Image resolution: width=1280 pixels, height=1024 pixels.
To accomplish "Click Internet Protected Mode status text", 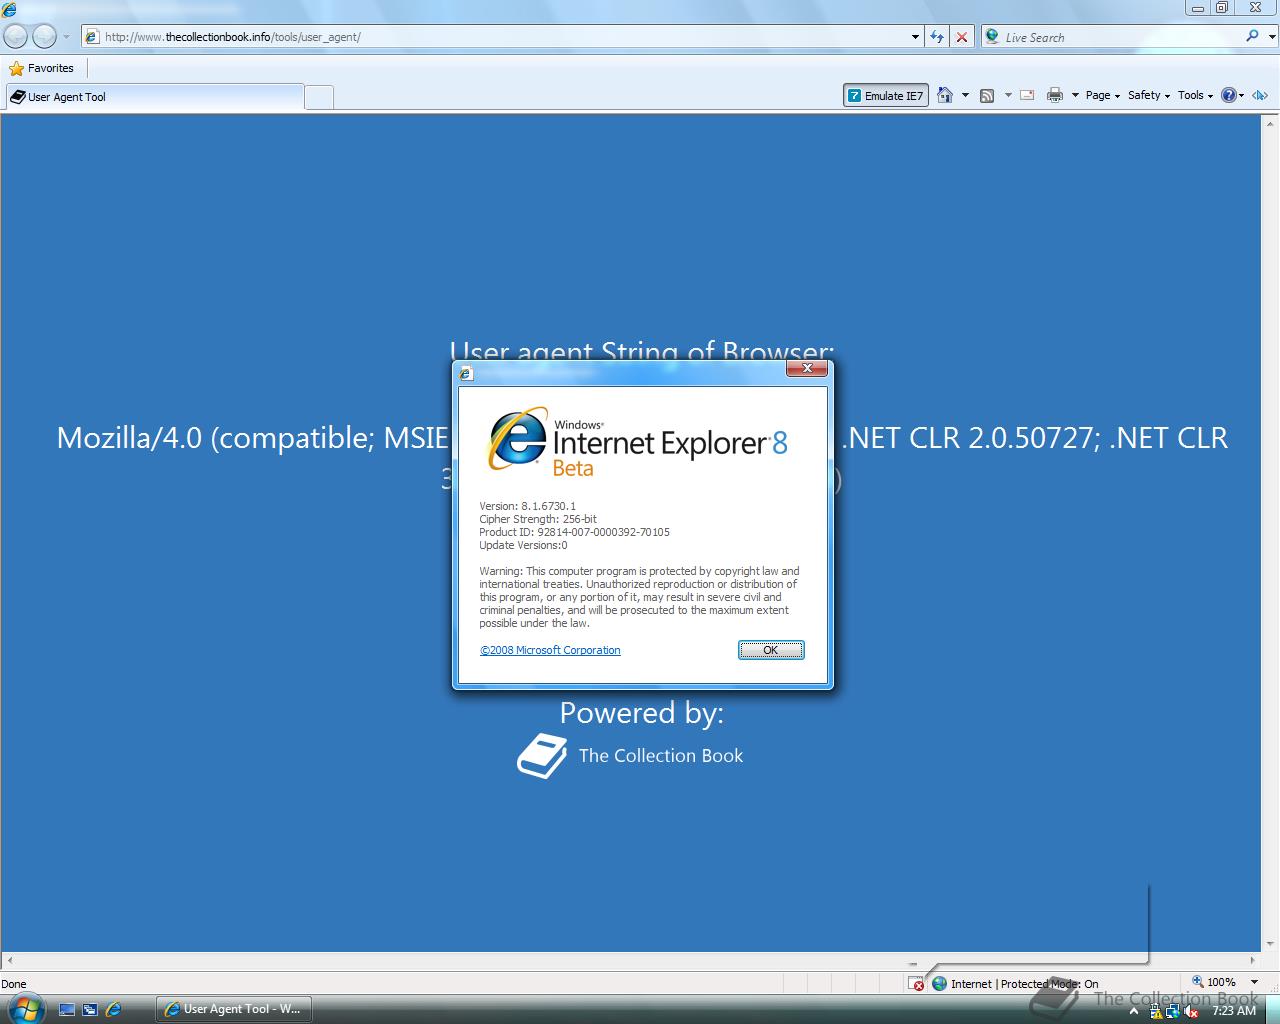I will [1024, 984].
